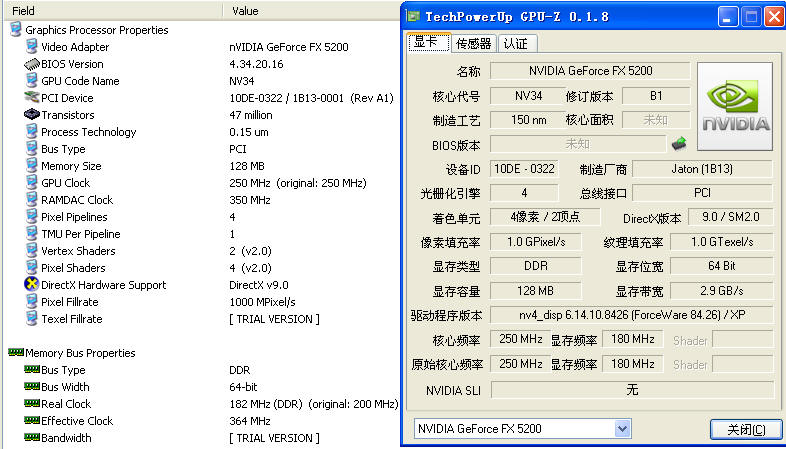Click the Process Technology row icon
786x449 pixels.
point(32,132)
